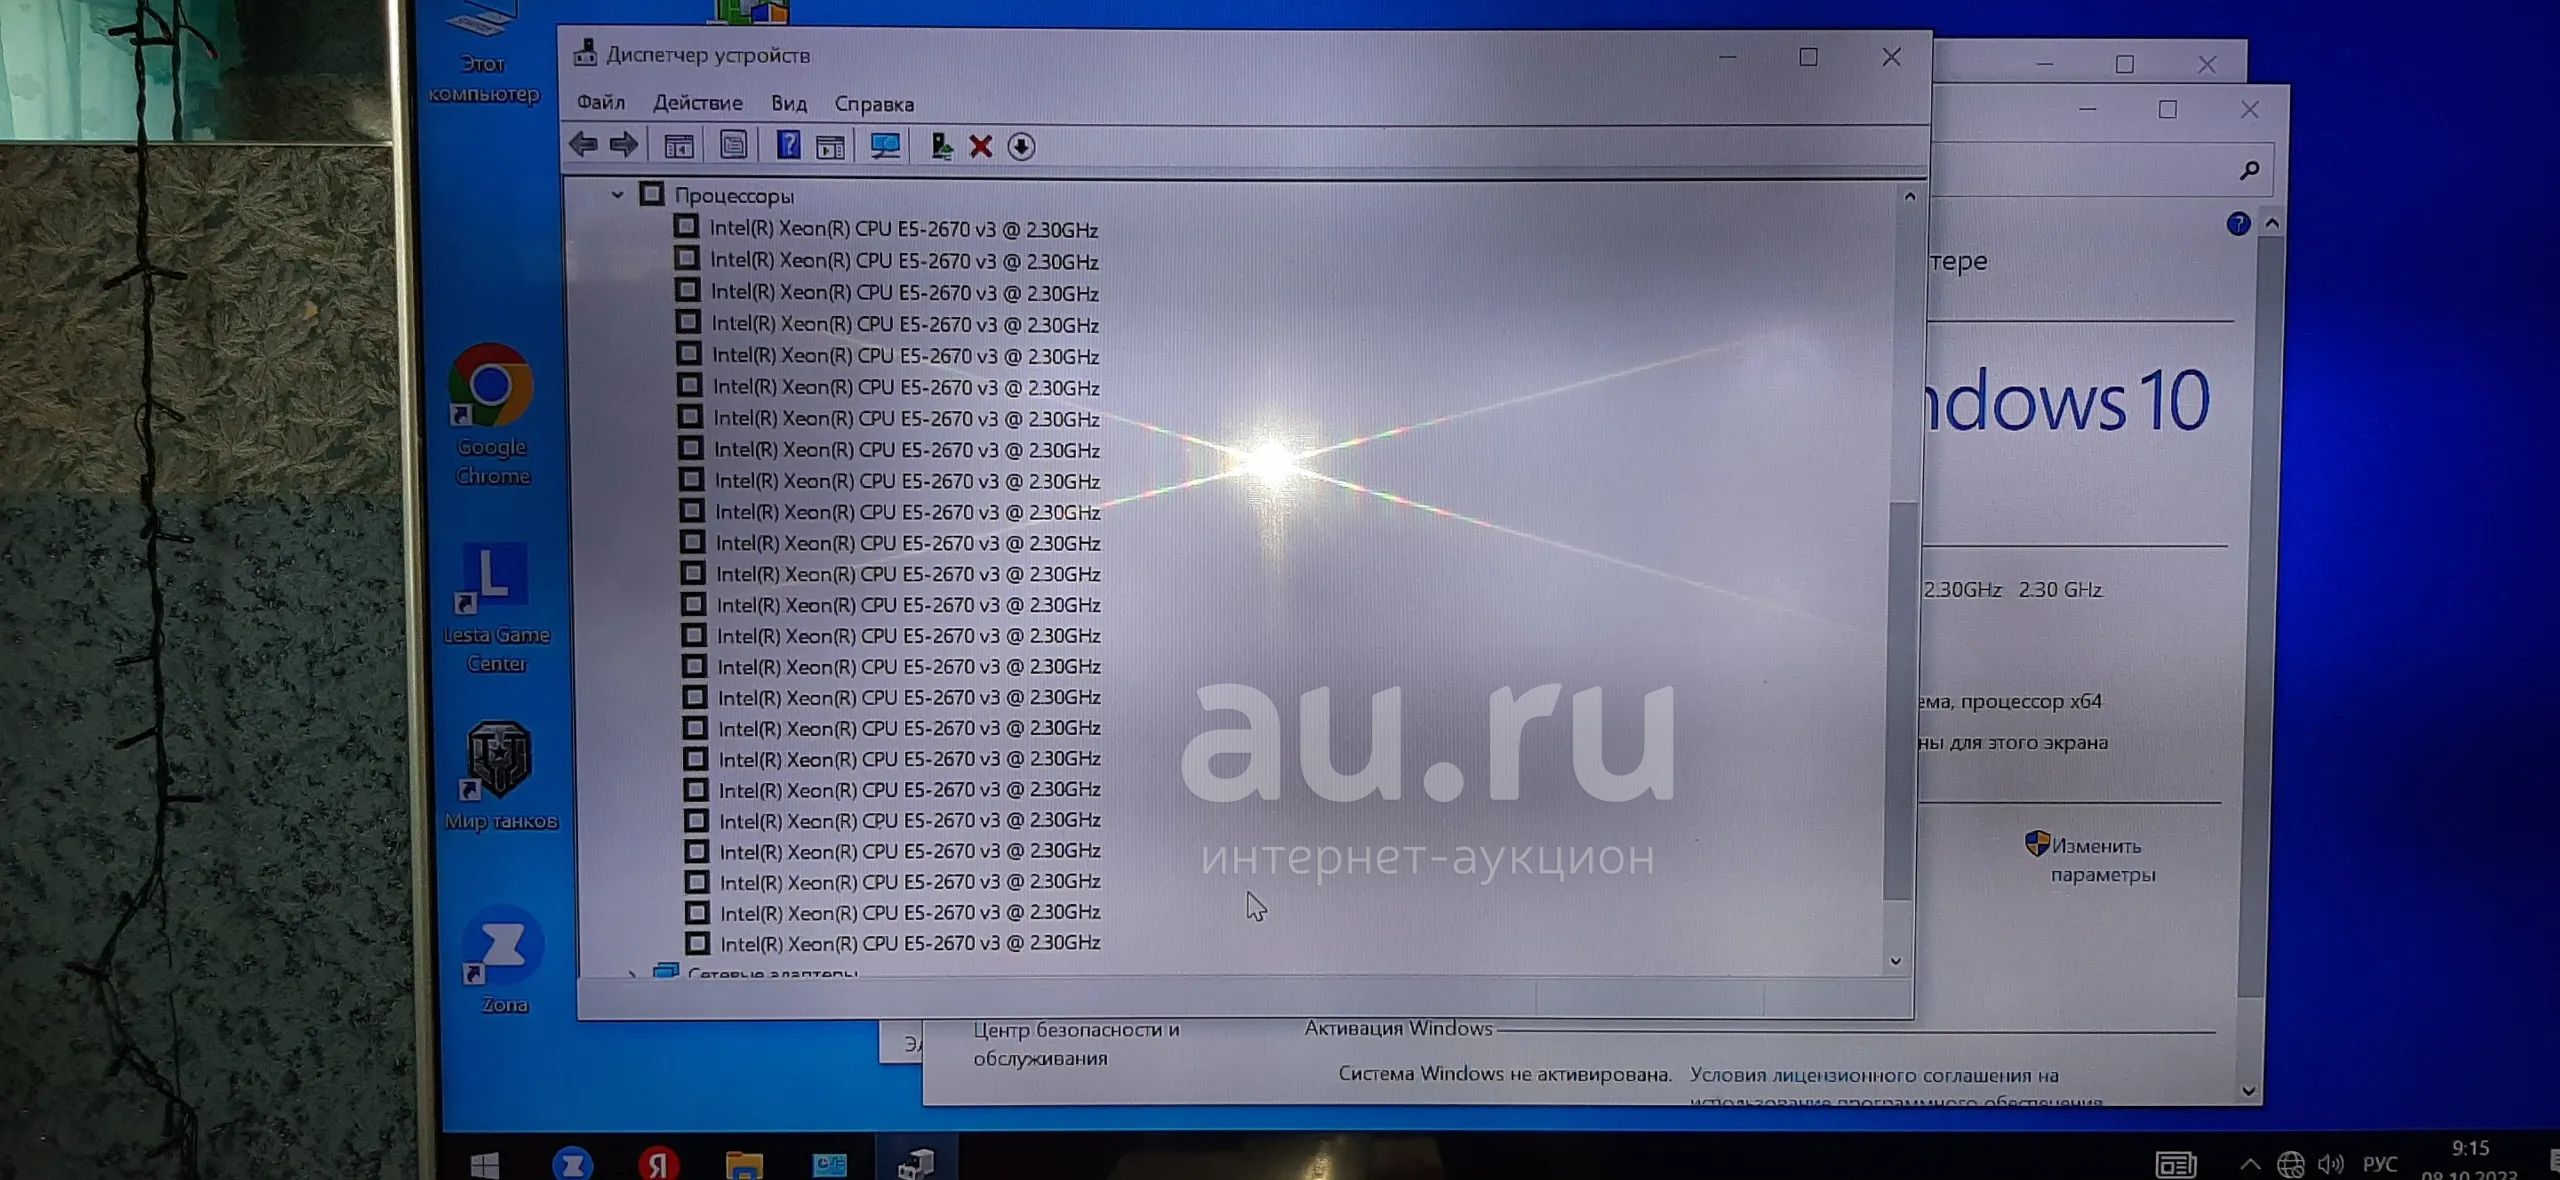Click Device Manager scrollbar up arrow

[x=1909, y=197]
